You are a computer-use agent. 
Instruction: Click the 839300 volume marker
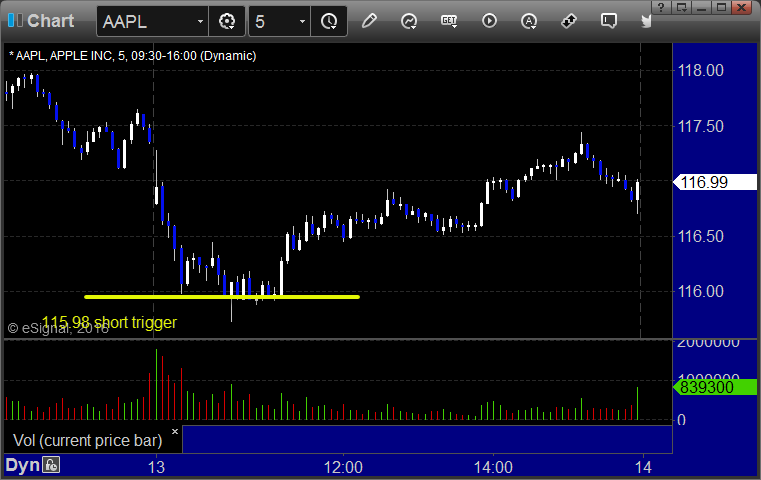(715, 387)
